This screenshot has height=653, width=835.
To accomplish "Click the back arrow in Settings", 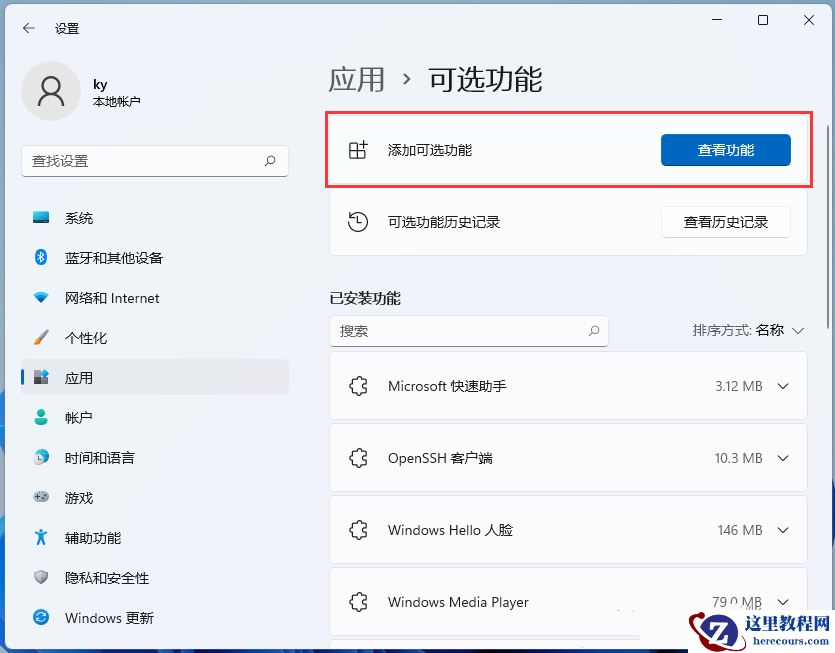I will [x=27, y=28].
